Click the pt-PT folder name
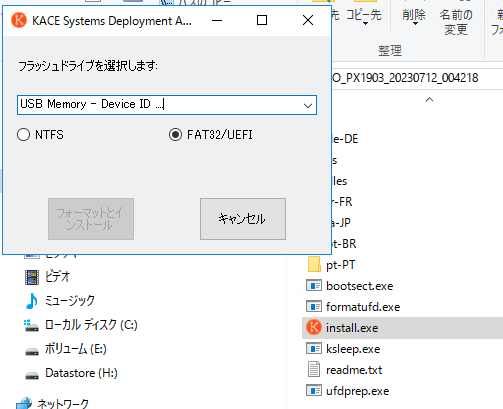Image resolution: width=503 pixels, height=409 pixels. click(341, 265)
